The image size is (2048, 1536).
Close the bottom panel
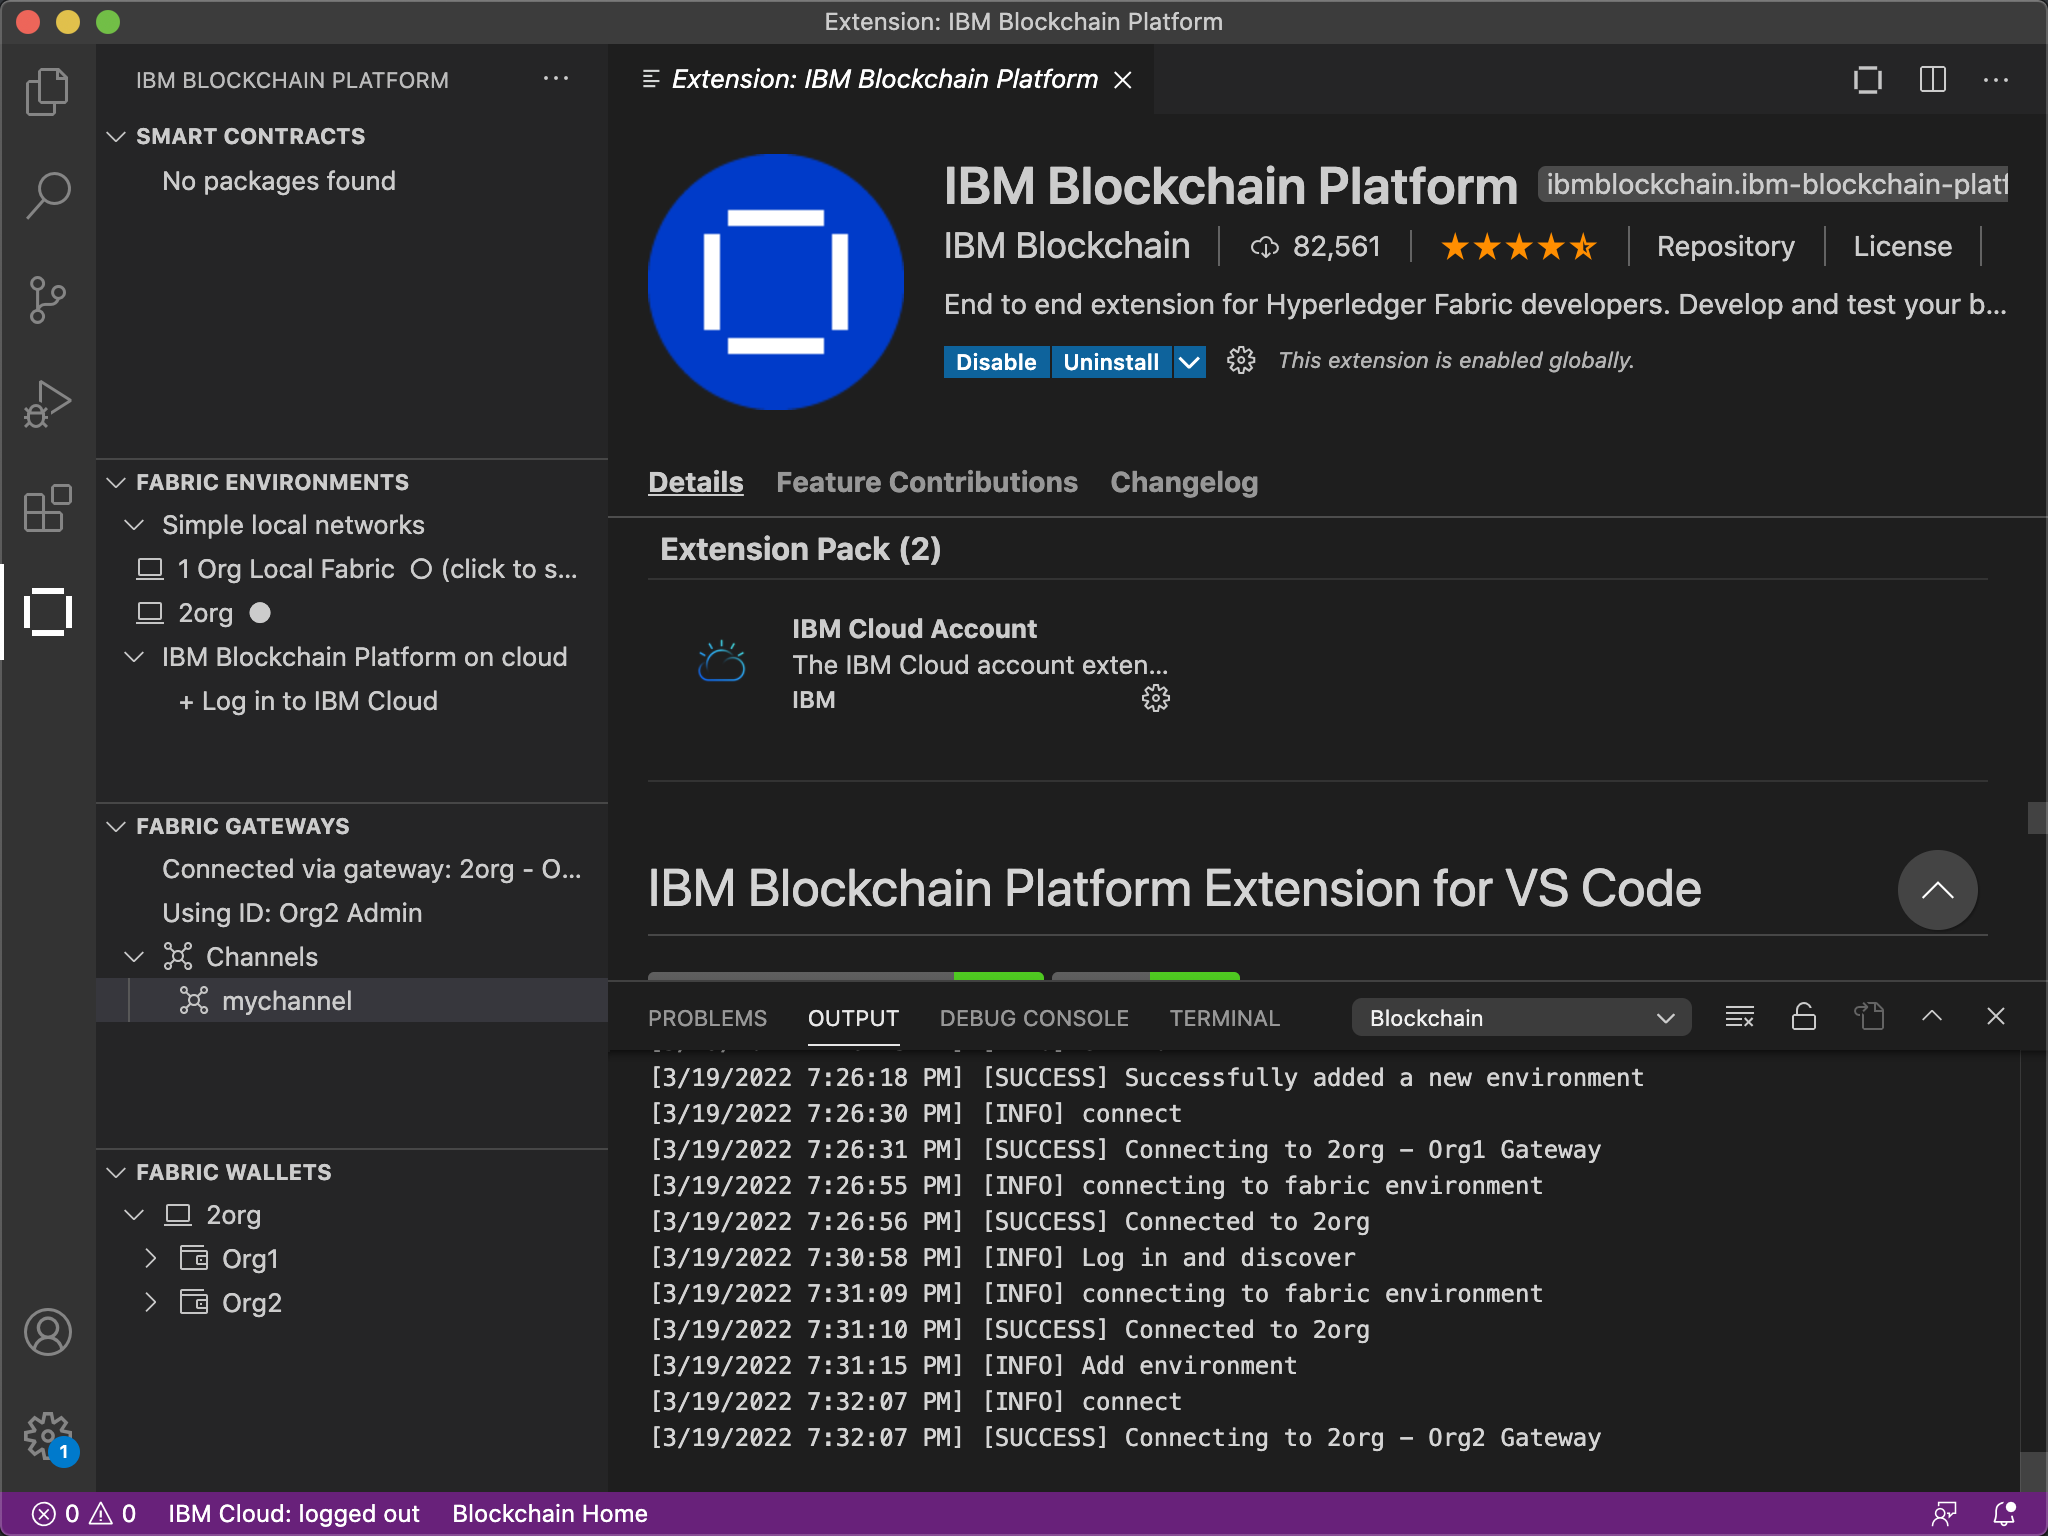tap(1996, 1017)
